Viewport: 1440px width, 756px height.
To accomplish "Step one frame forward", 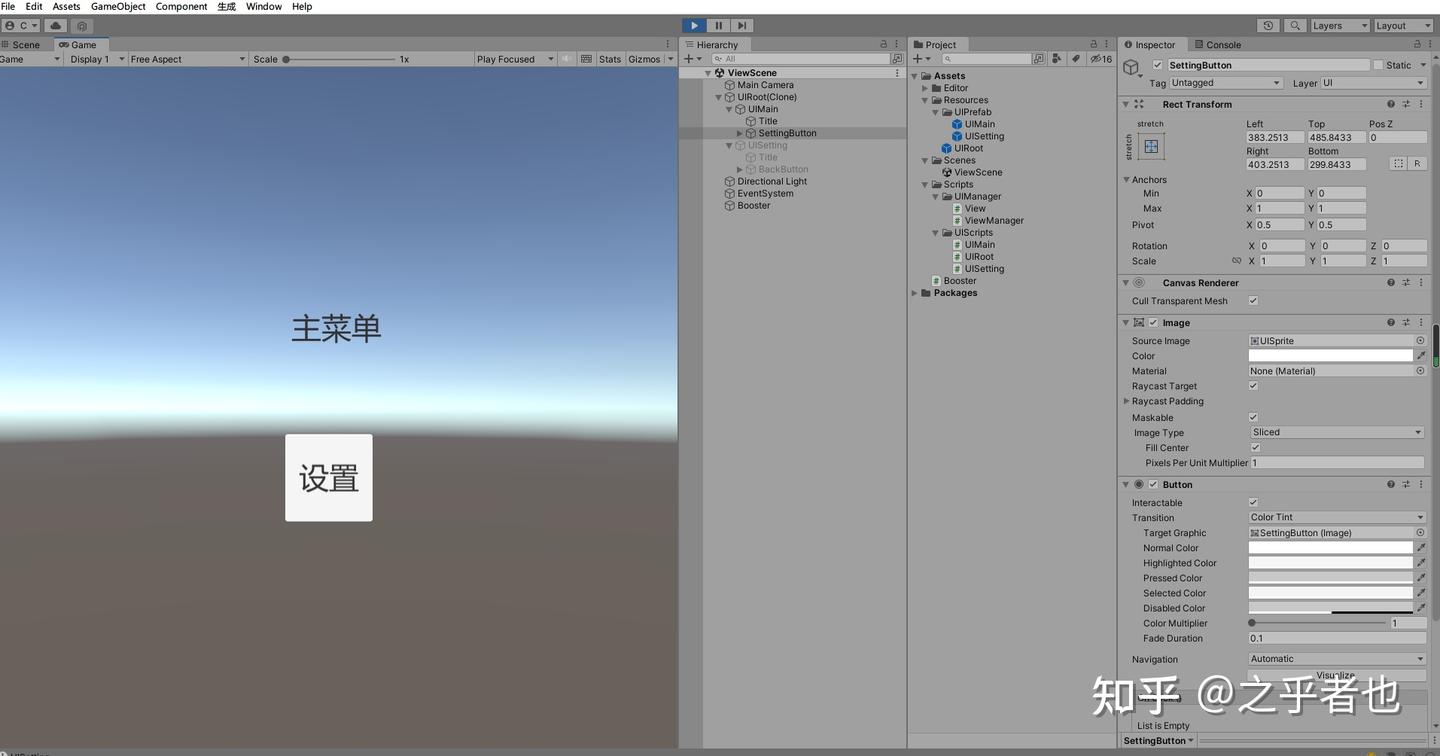I will pyautogui.click(x=741, y=25).
